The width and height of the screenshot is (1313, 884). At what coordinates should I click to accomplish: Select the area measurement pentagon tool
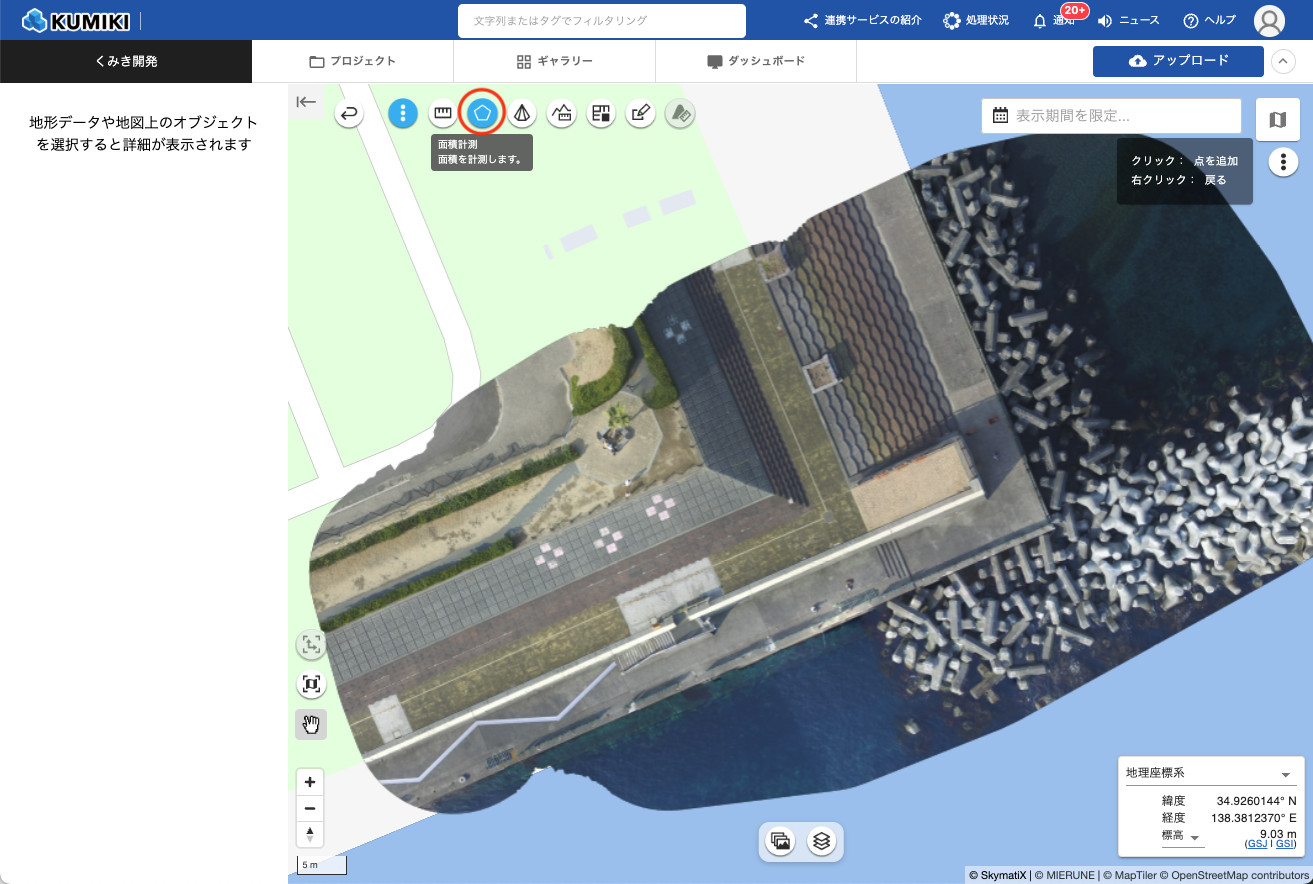482,113
